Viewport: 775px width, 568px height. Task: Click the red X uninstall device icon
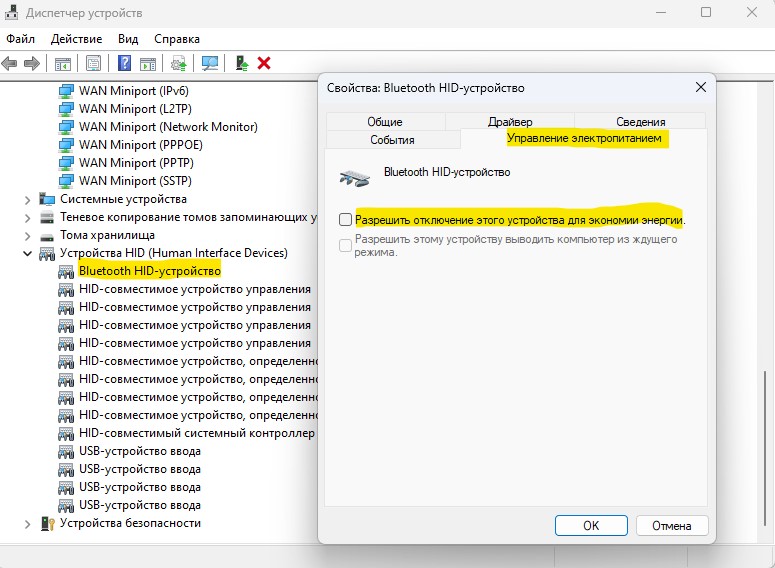[x=264, y=63]
